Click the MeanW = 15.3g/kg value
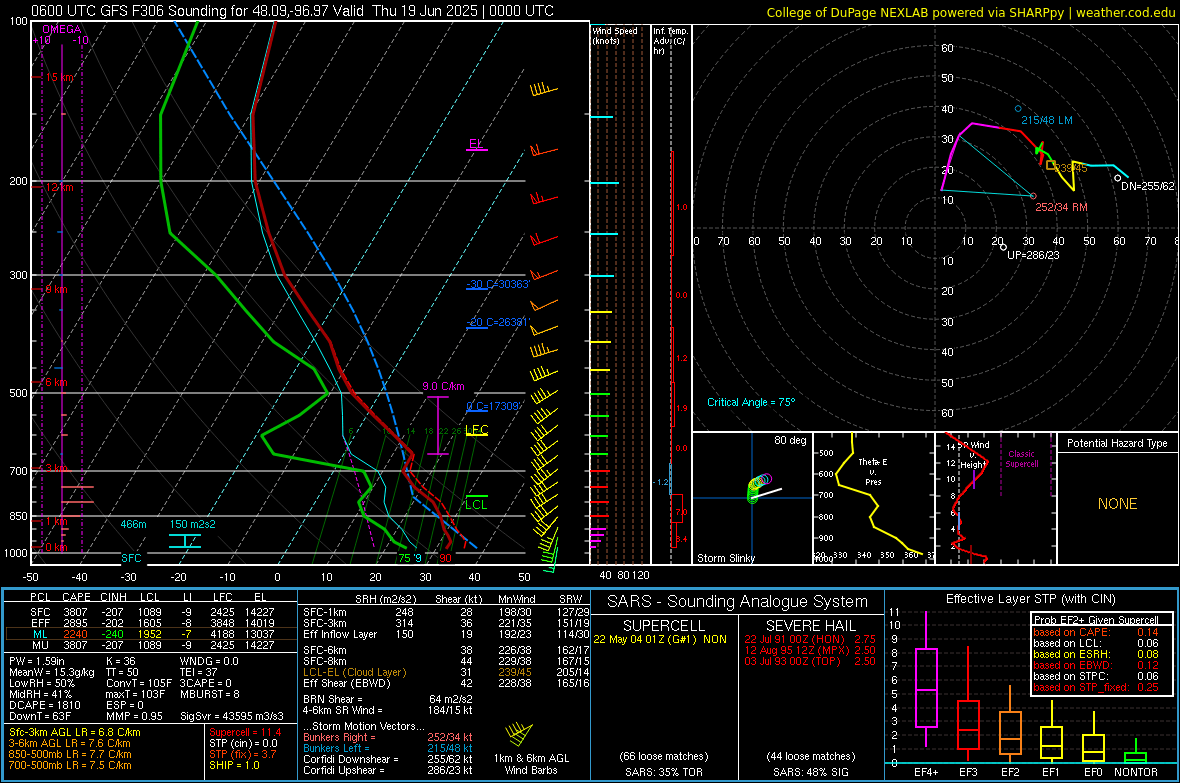 click(51, 672)
